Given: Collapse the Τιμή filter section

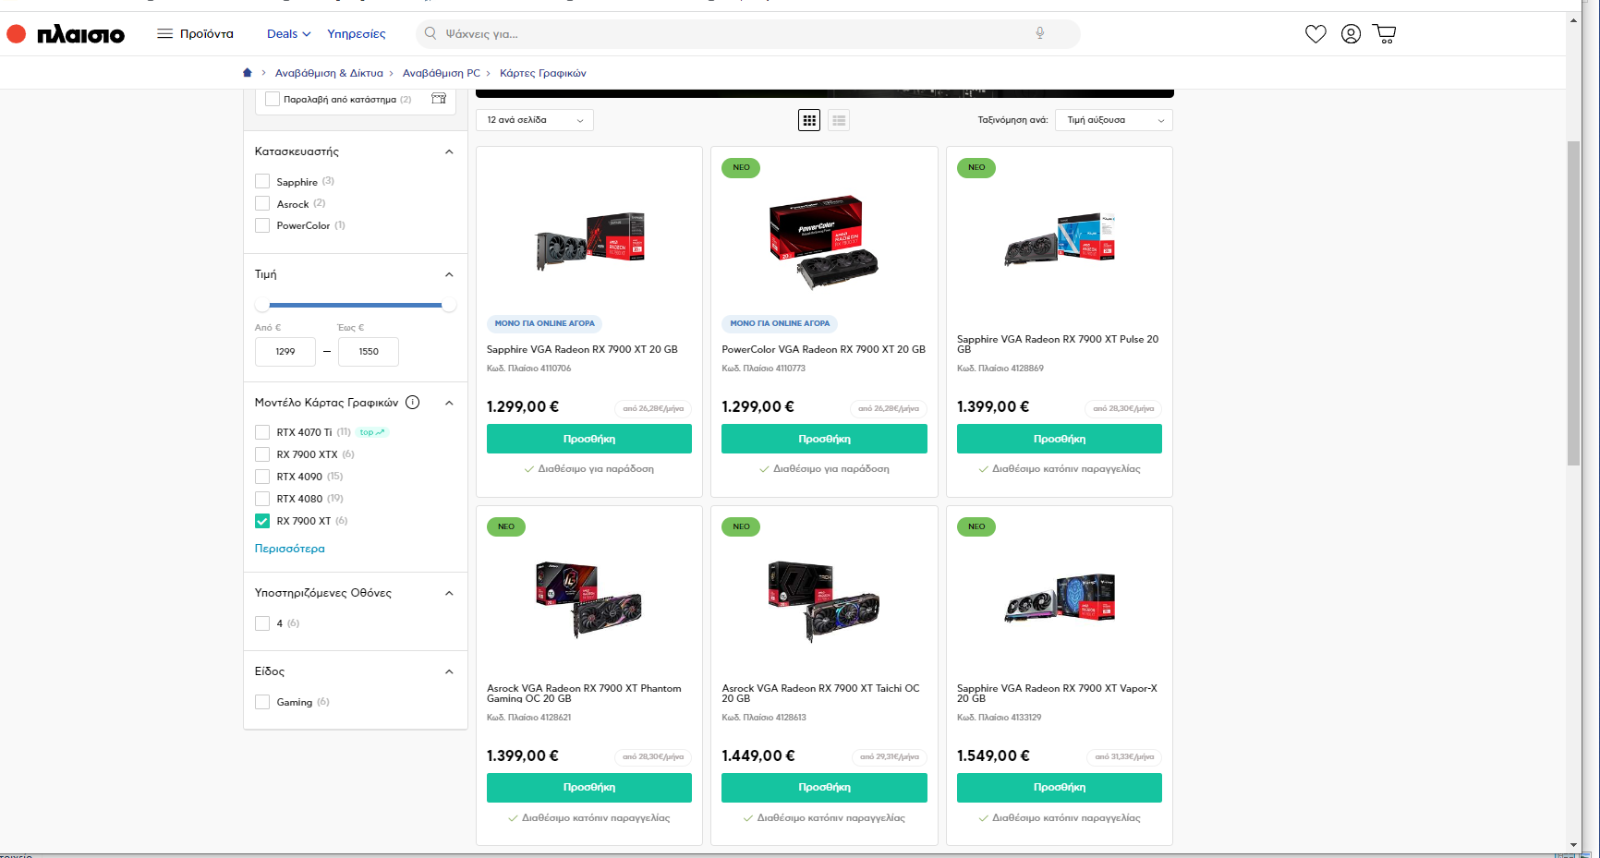Looking at the screenshot, I should (x=449, y=274).
